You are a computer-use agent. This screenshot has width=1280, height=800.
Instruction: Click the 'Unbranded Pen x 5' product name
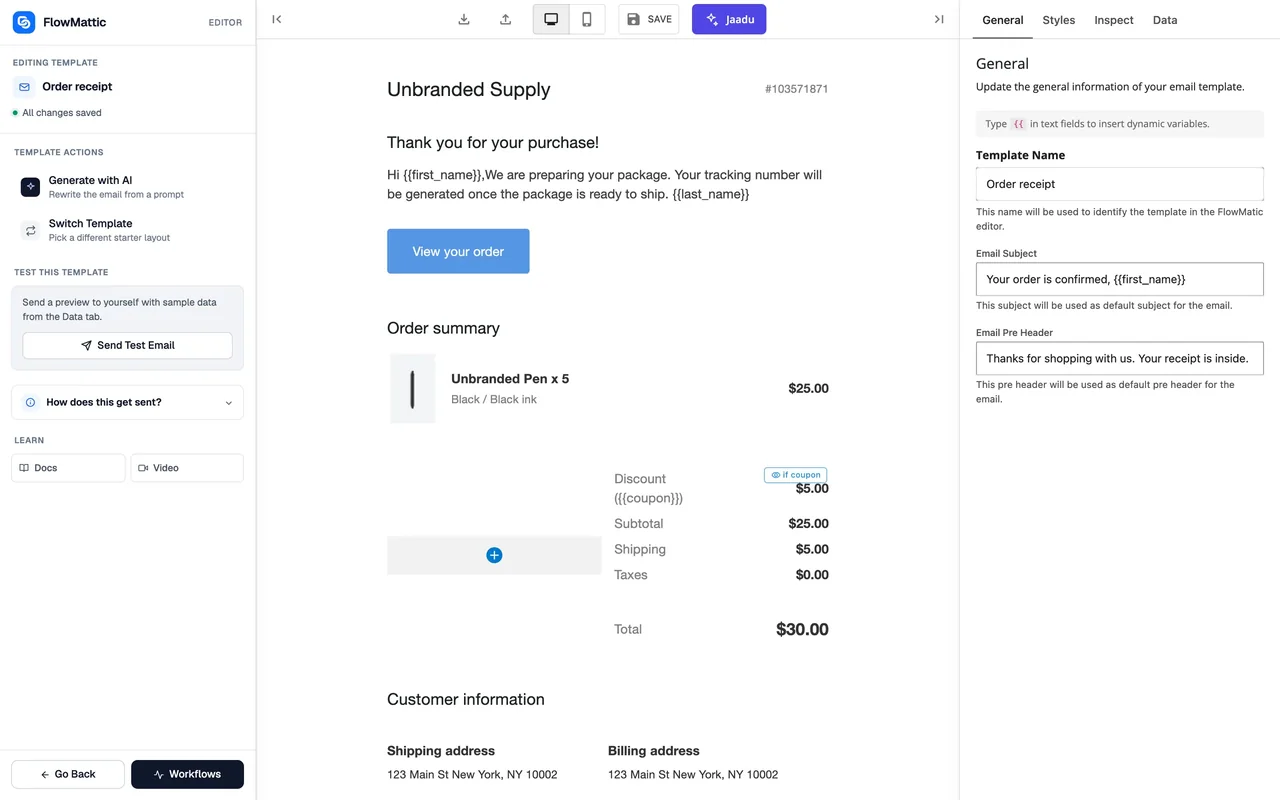510,379
